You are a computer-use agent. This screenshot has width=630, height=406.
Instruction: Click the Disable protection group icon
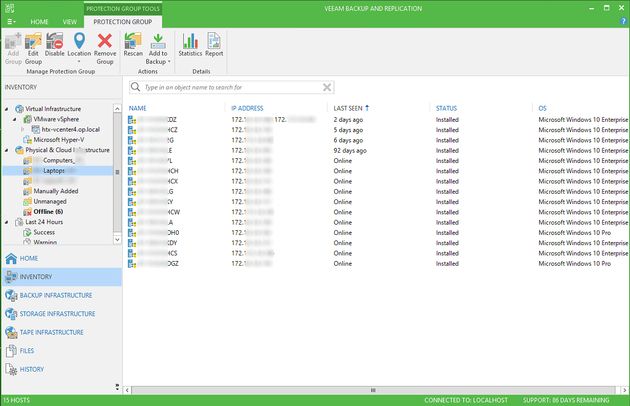(54, 45)
